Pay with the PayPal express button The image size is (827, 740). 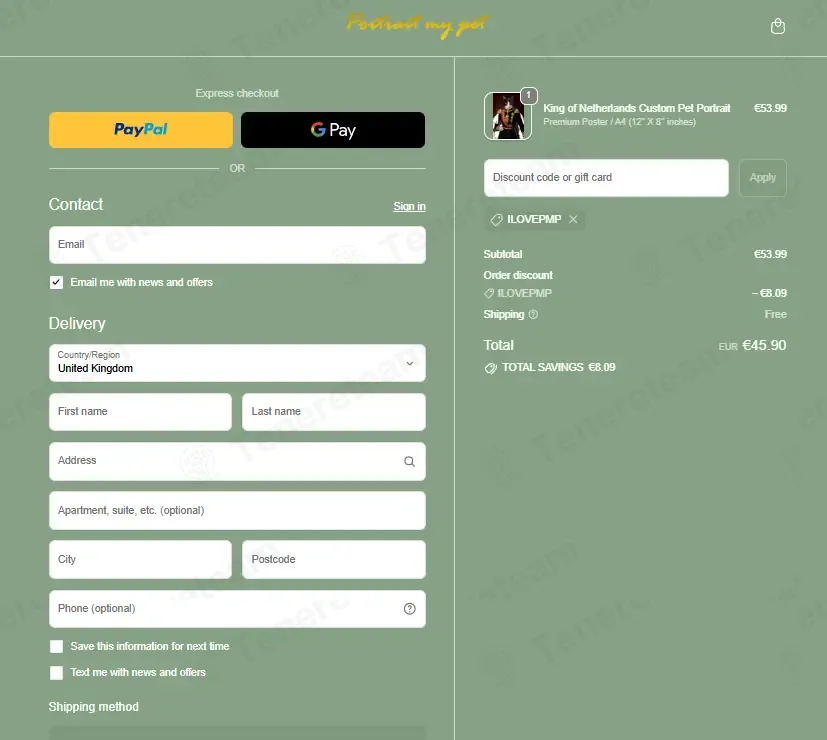pyautogui.click(x=141, y=130)
